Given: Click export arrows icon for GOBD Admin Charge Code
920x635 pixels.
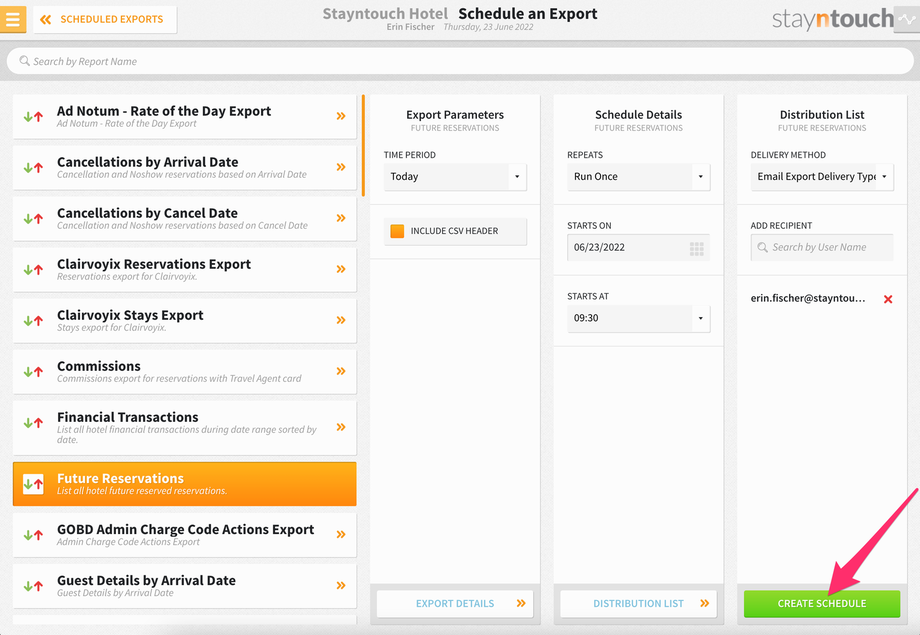Looking at the screenshot, I should [x=33, y=535].
